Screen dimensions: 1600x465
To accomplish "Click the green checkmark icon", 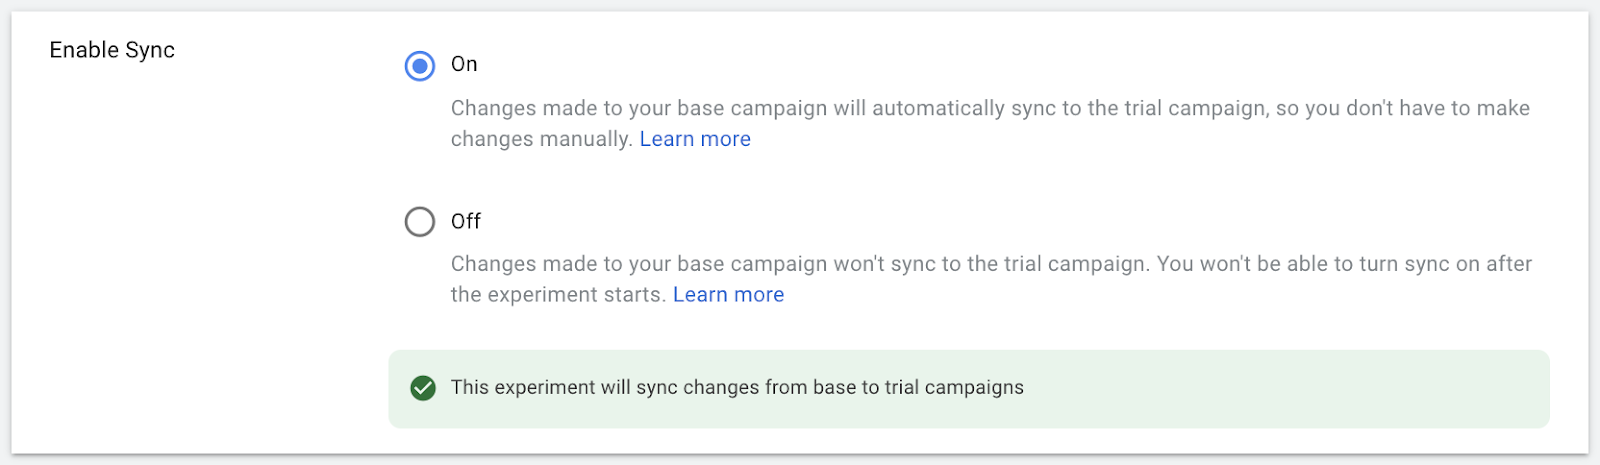I will point(423,388).
